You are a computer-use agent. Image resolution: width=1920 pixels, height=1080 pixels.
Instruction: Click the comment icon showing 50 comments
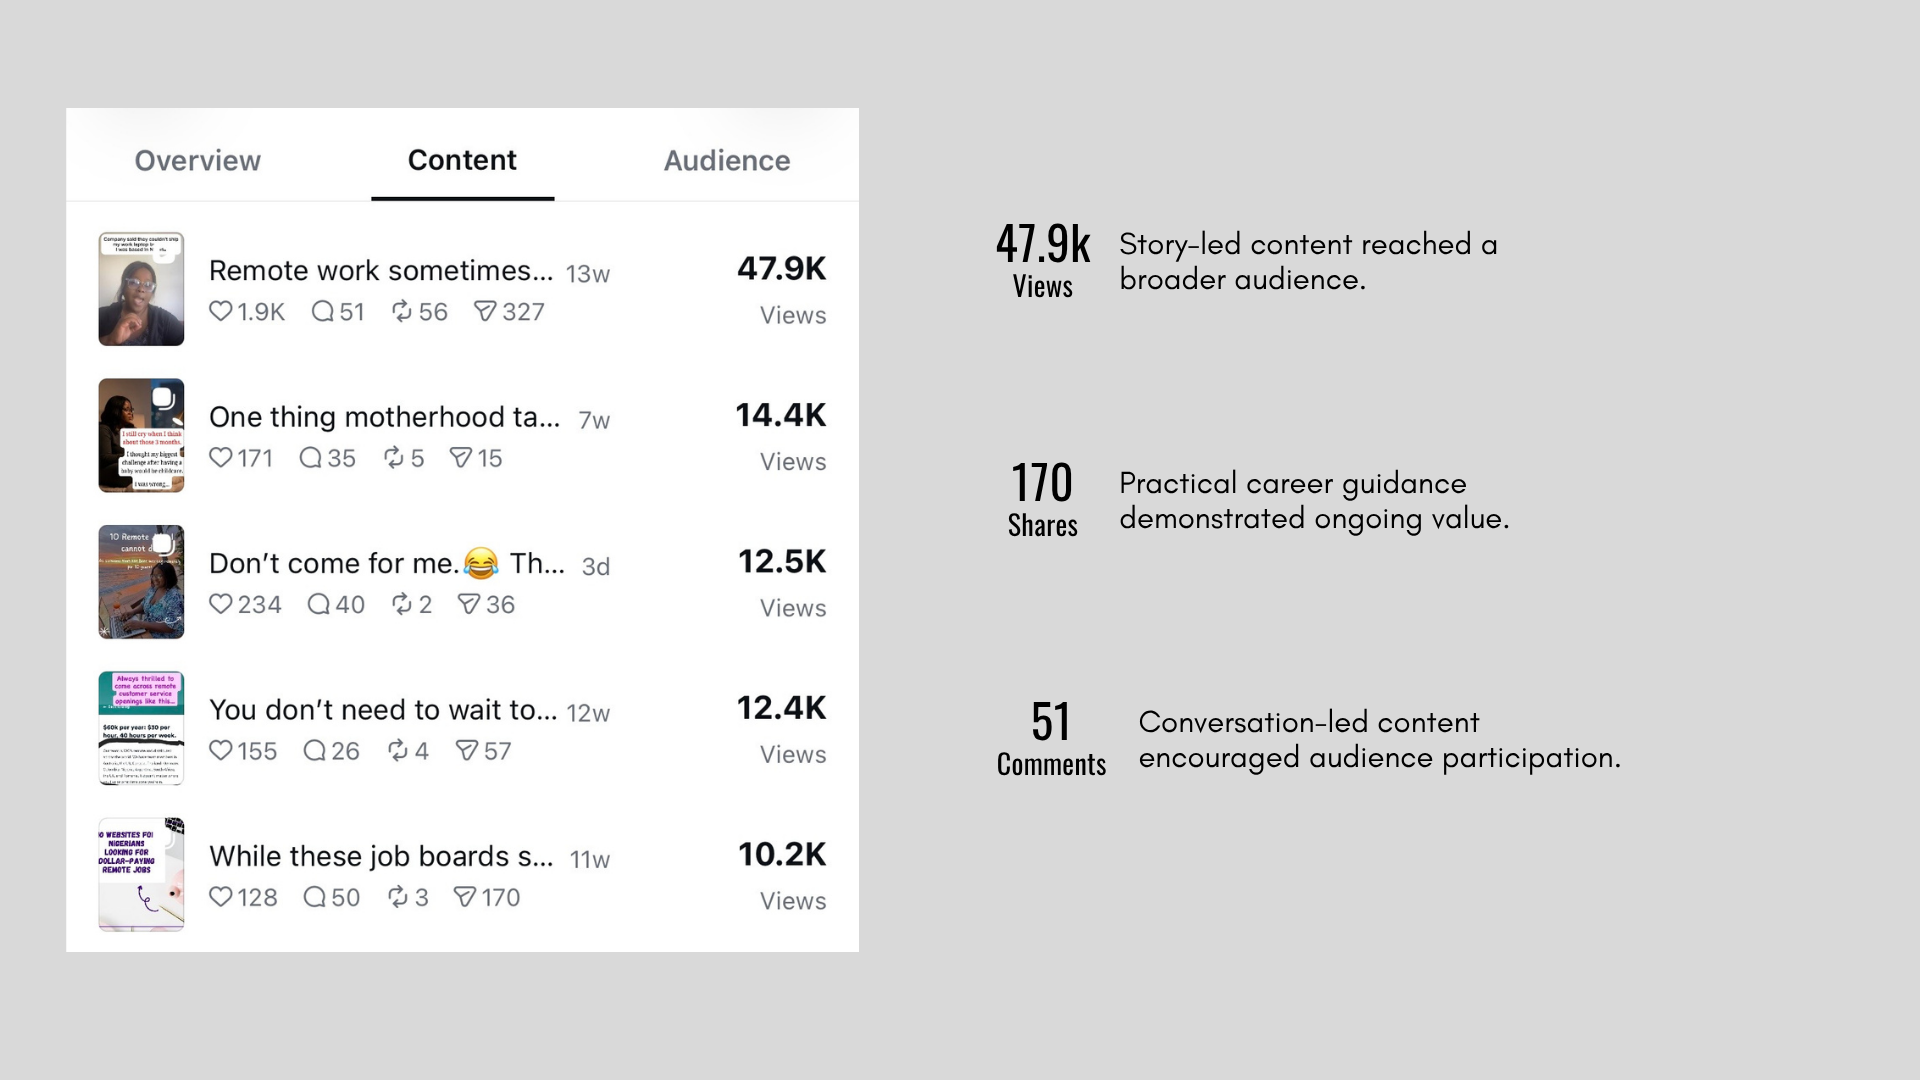(314, 897)
